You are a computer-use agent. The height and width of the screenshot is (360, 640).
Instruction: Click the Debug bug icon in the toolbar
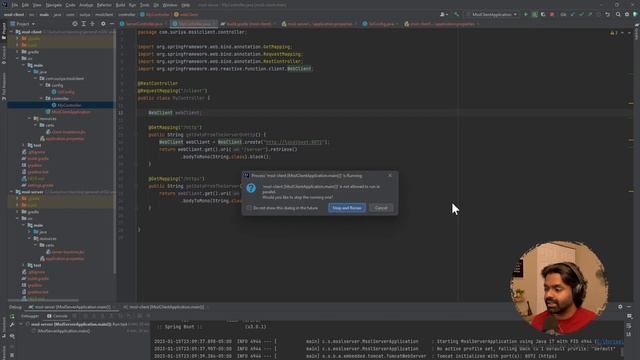534,14
